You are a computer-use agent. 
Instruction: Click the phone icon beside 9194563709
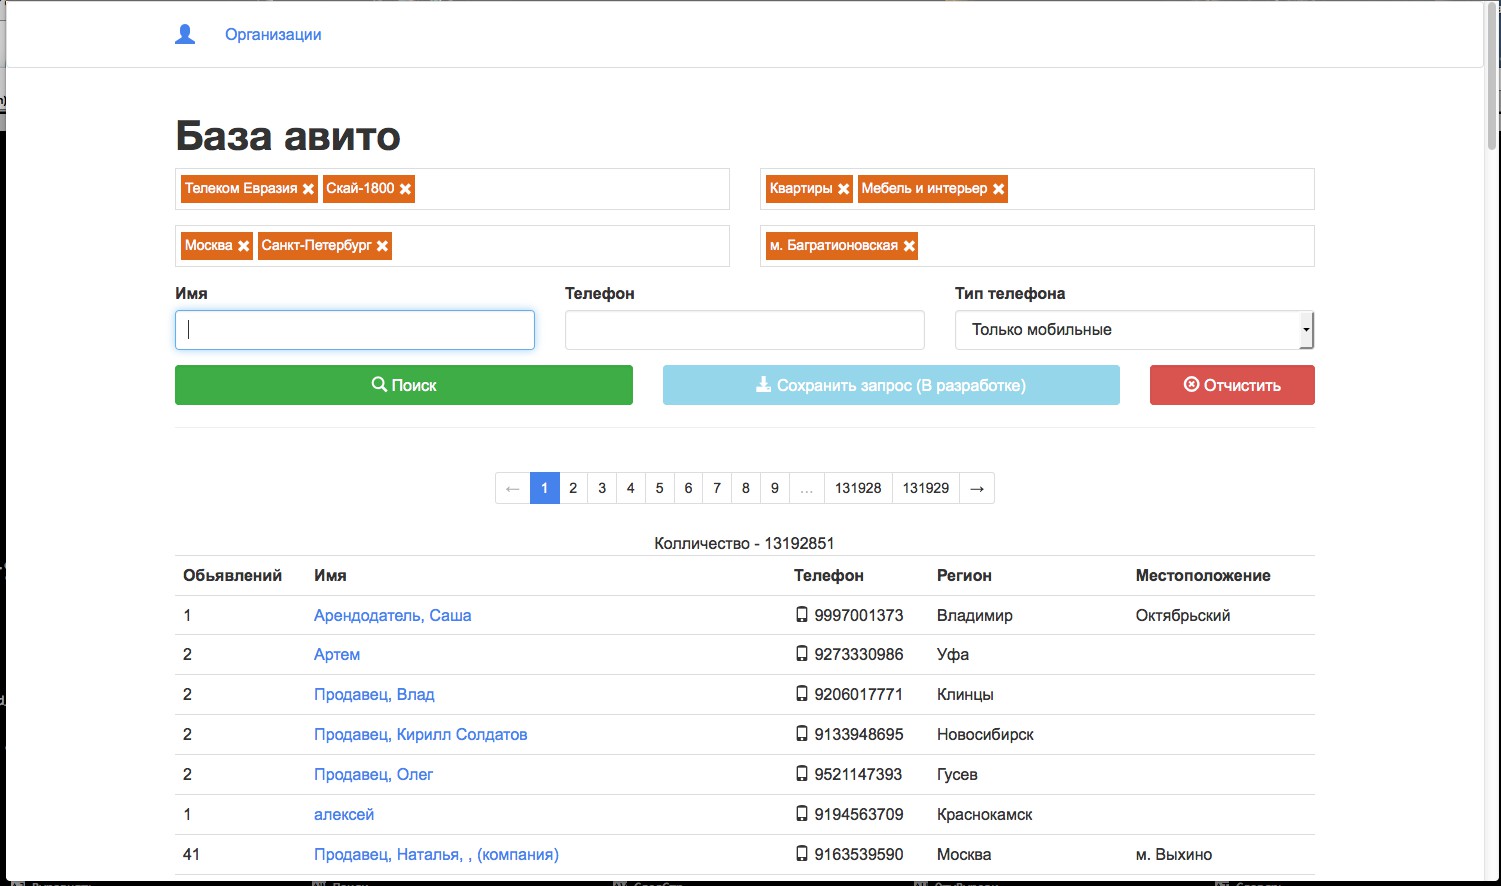click(801, 814)
